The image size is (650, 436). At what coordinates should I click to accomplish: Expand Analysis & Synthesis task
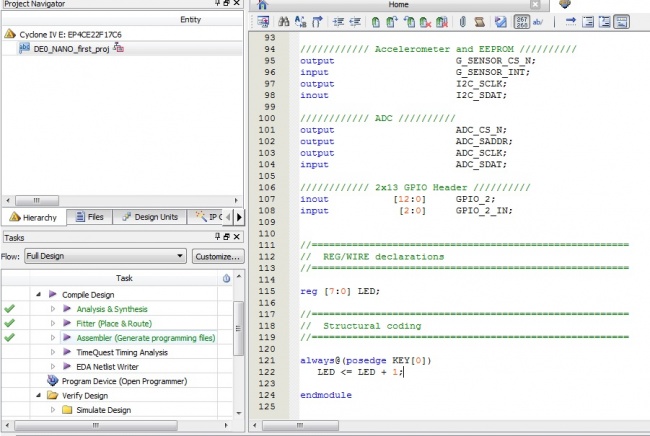point(53,309)
